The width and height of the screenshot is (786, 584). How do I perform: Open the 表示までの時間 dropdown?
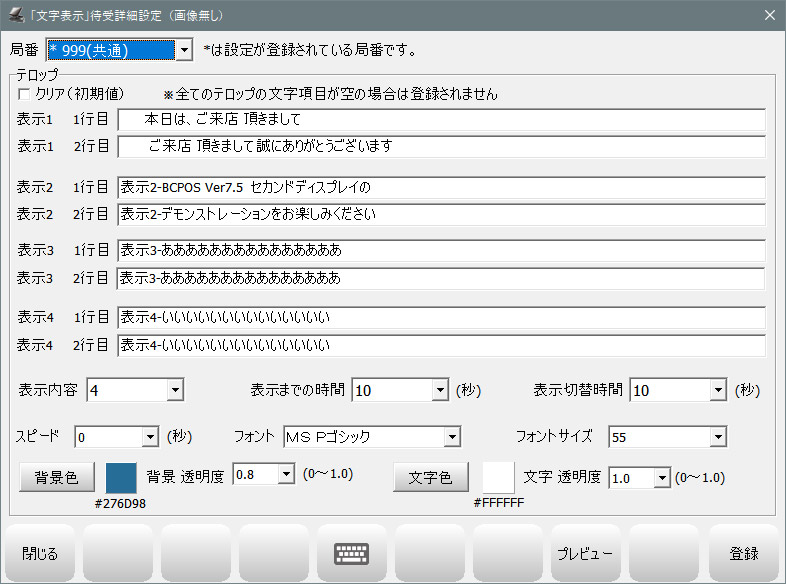[440, 390]
